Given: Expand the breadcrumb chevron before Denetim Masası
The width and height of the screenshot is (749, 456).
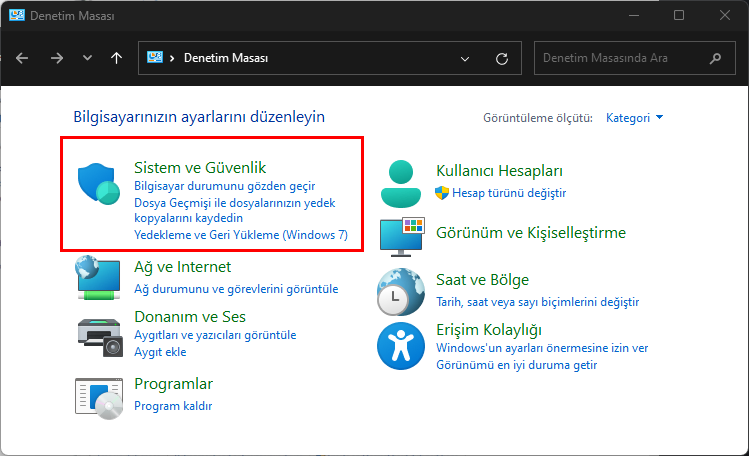Looking at the screenshot, I should pyautogui.click(x=172, y=58).
